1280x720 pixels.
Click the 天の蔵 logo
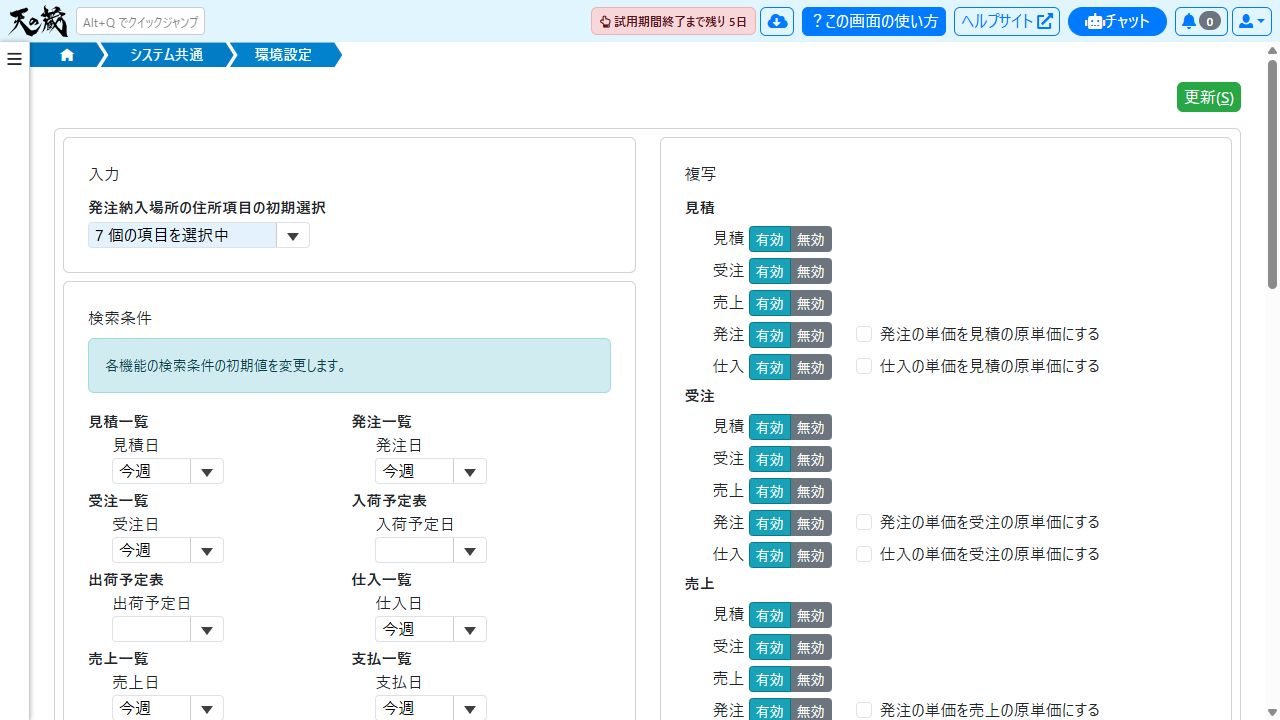click(x=37, y=21)
